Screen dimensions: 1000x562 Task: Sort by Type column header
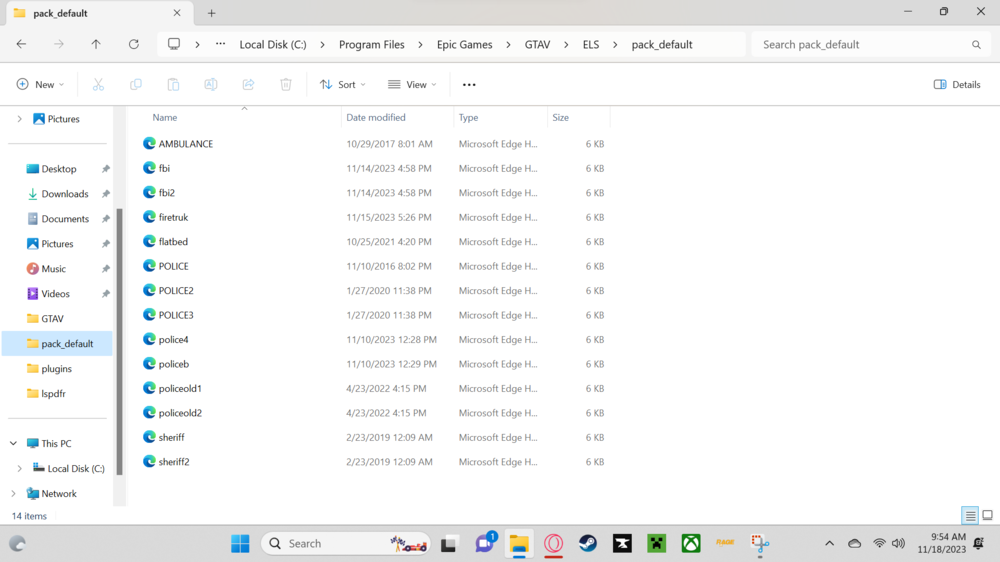468,117
